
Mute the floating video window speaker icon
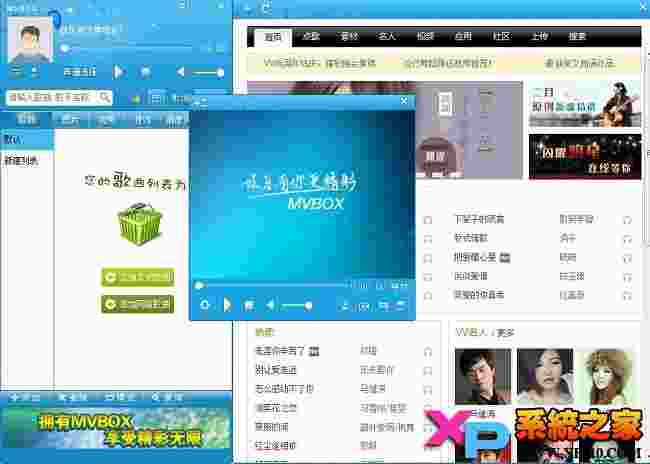[x=270, y=306]
